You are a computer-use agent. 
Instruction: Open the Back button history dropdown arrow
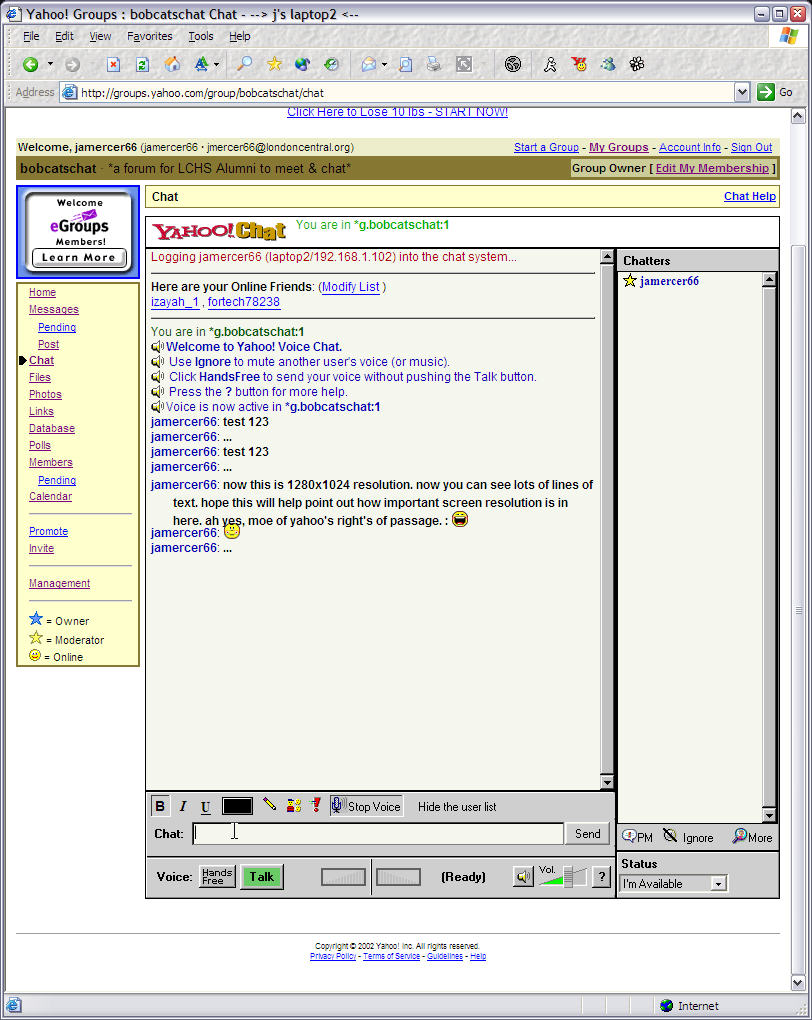50,64
